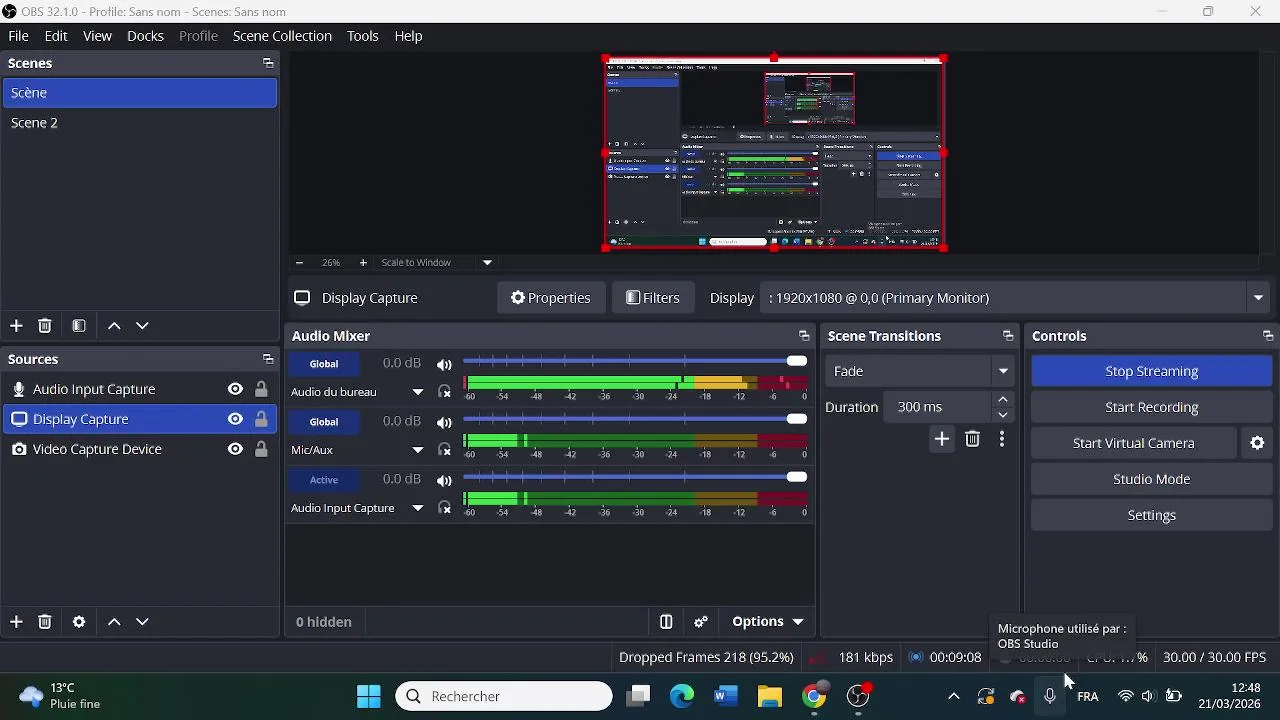The height and width of the screenshot is (720, 1280).
Task: Enable Studio Mode
Action: (1152, 479)
